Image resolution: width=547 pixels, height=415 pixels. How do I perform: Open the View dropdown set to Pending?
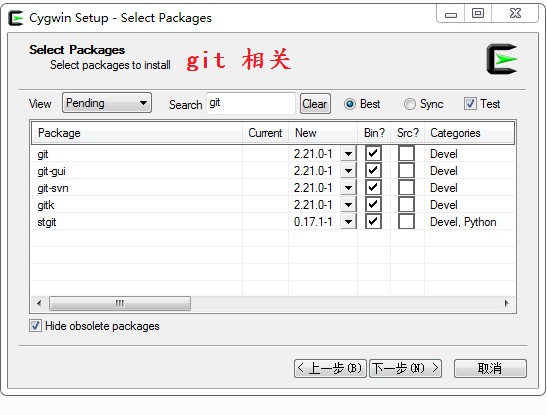tap(107, 103)
